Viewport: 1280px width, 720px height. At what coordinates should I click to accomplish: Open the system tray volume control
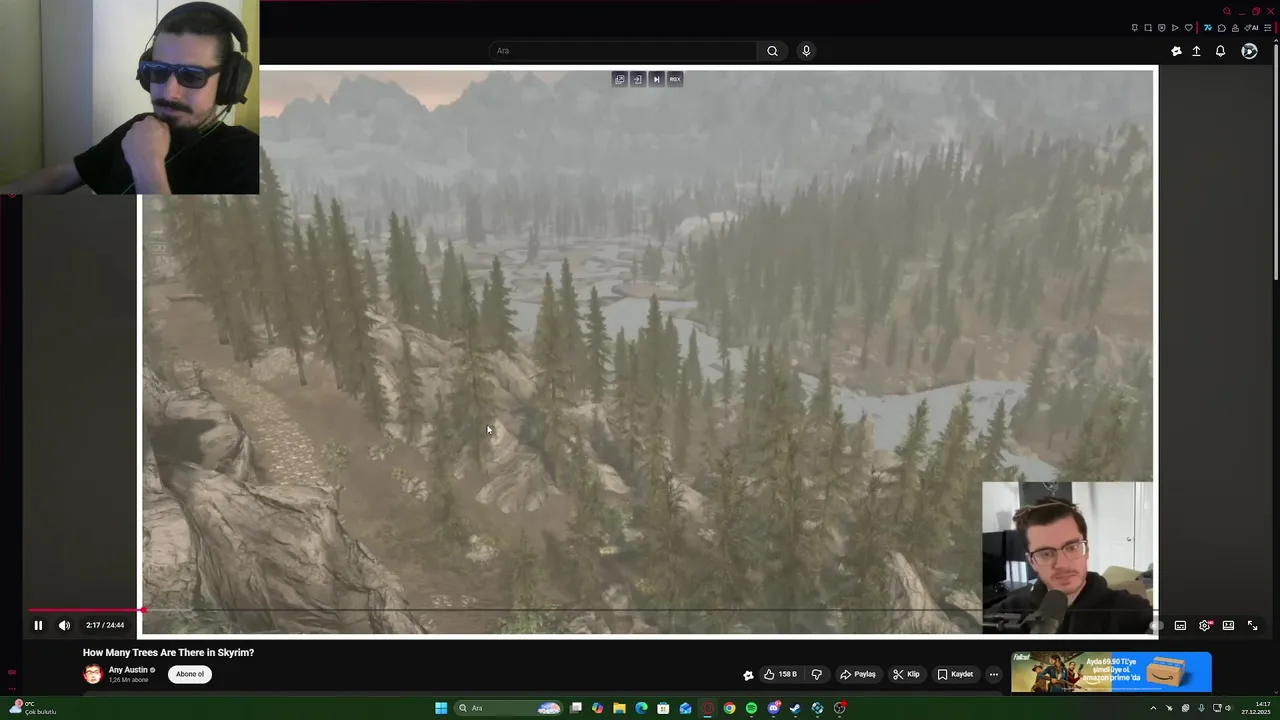pos(1229,708)
